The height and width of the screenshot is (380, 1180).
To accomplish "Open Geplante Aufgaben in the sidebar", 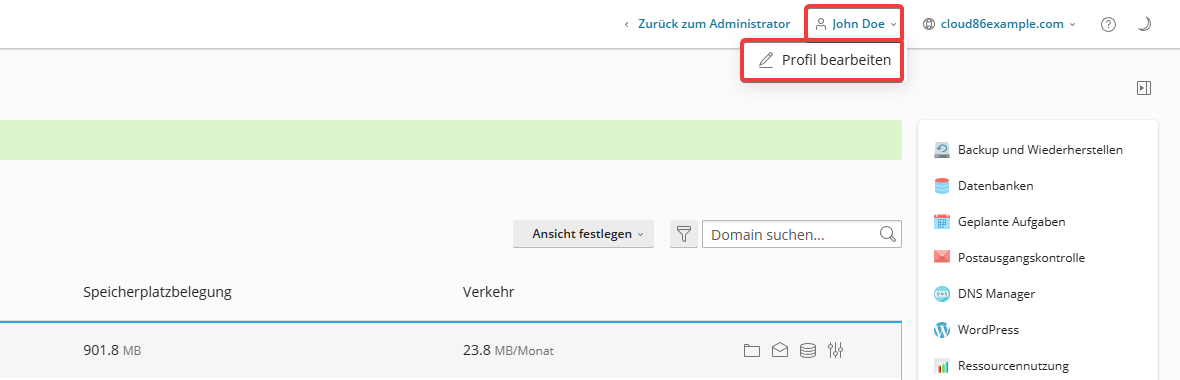I will click(999, 221).
